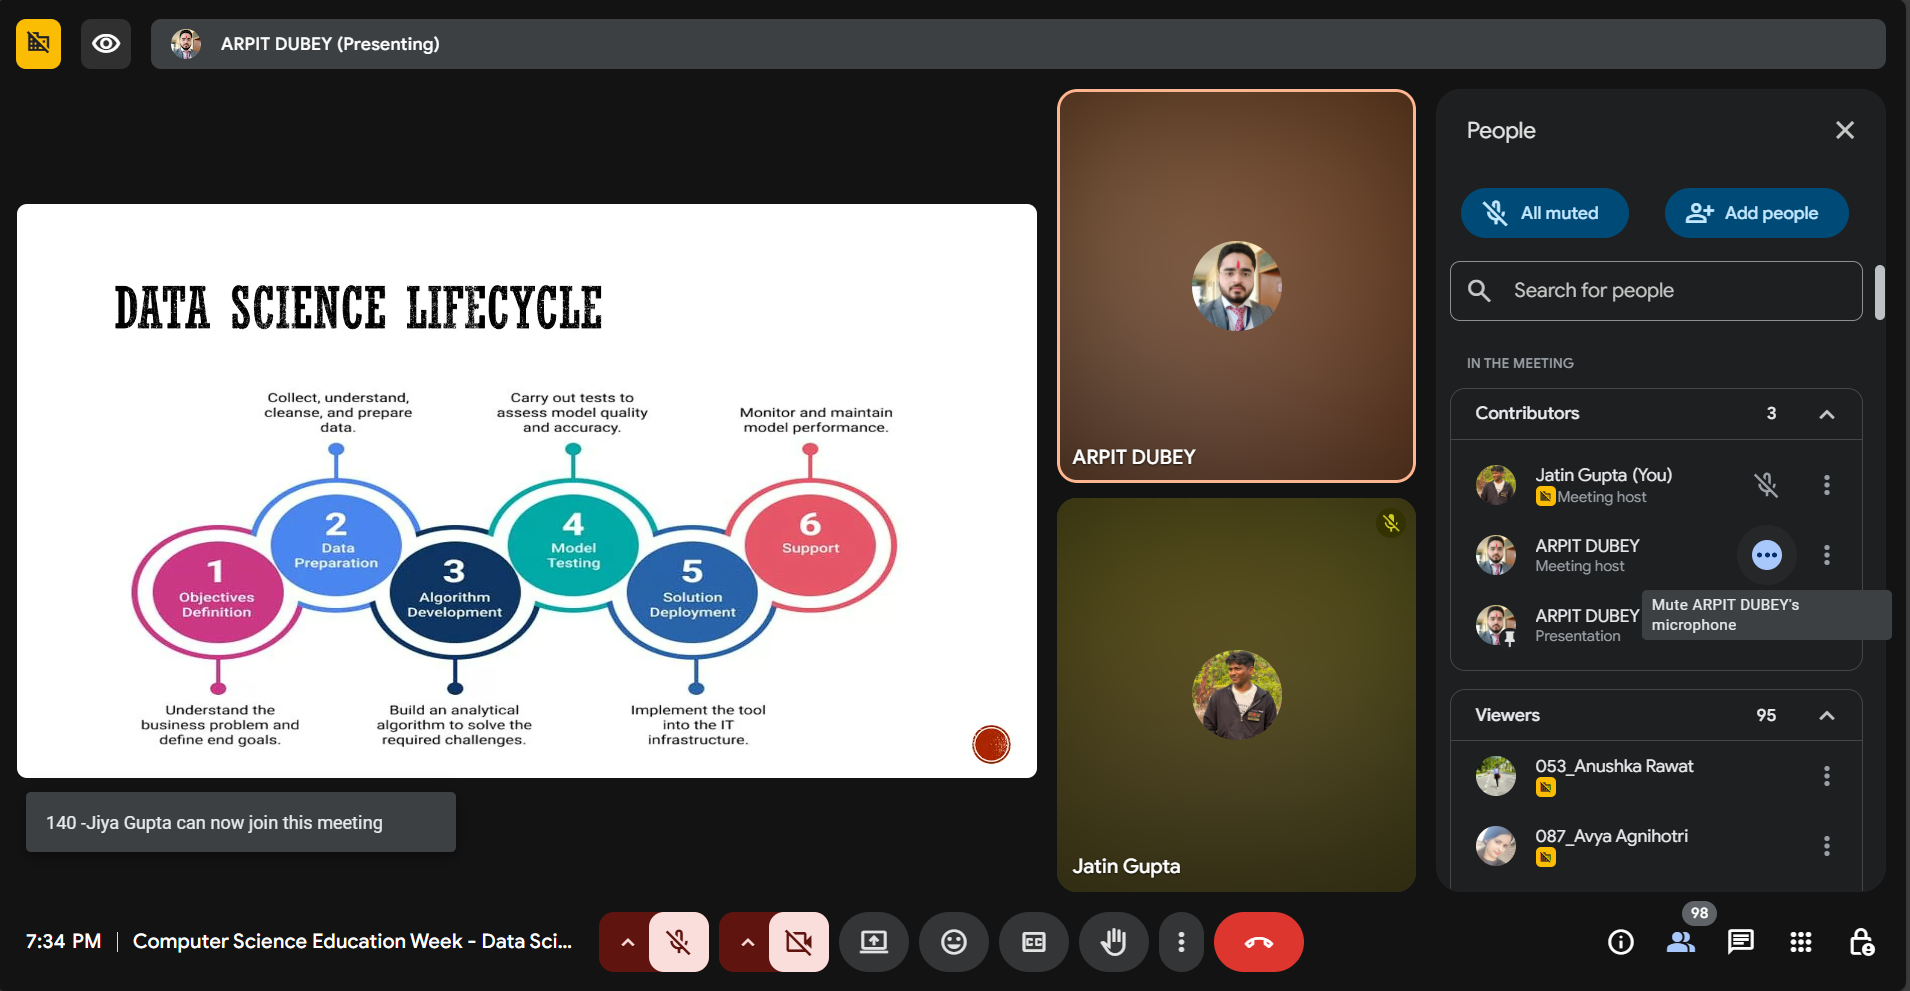Unmute your microphone in the bottom bar

pos(679,942)
